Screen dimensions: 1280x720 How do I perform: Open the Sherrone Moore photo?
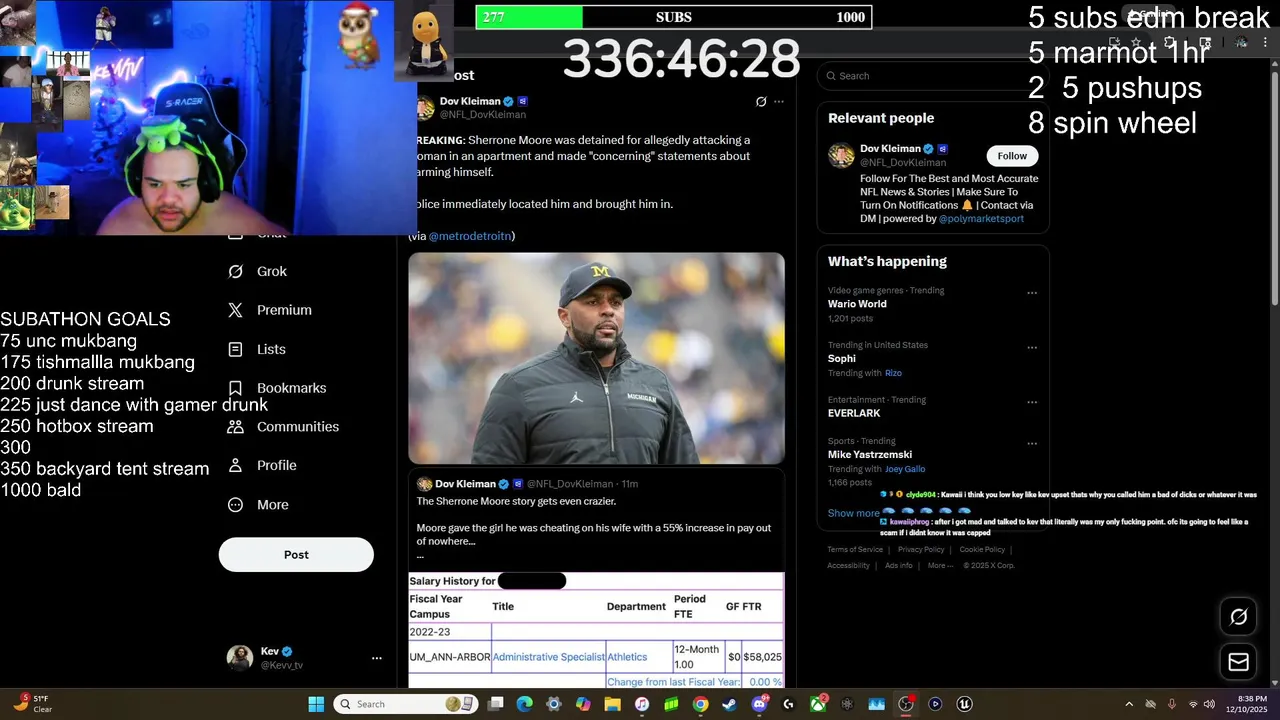coord(596,358)
